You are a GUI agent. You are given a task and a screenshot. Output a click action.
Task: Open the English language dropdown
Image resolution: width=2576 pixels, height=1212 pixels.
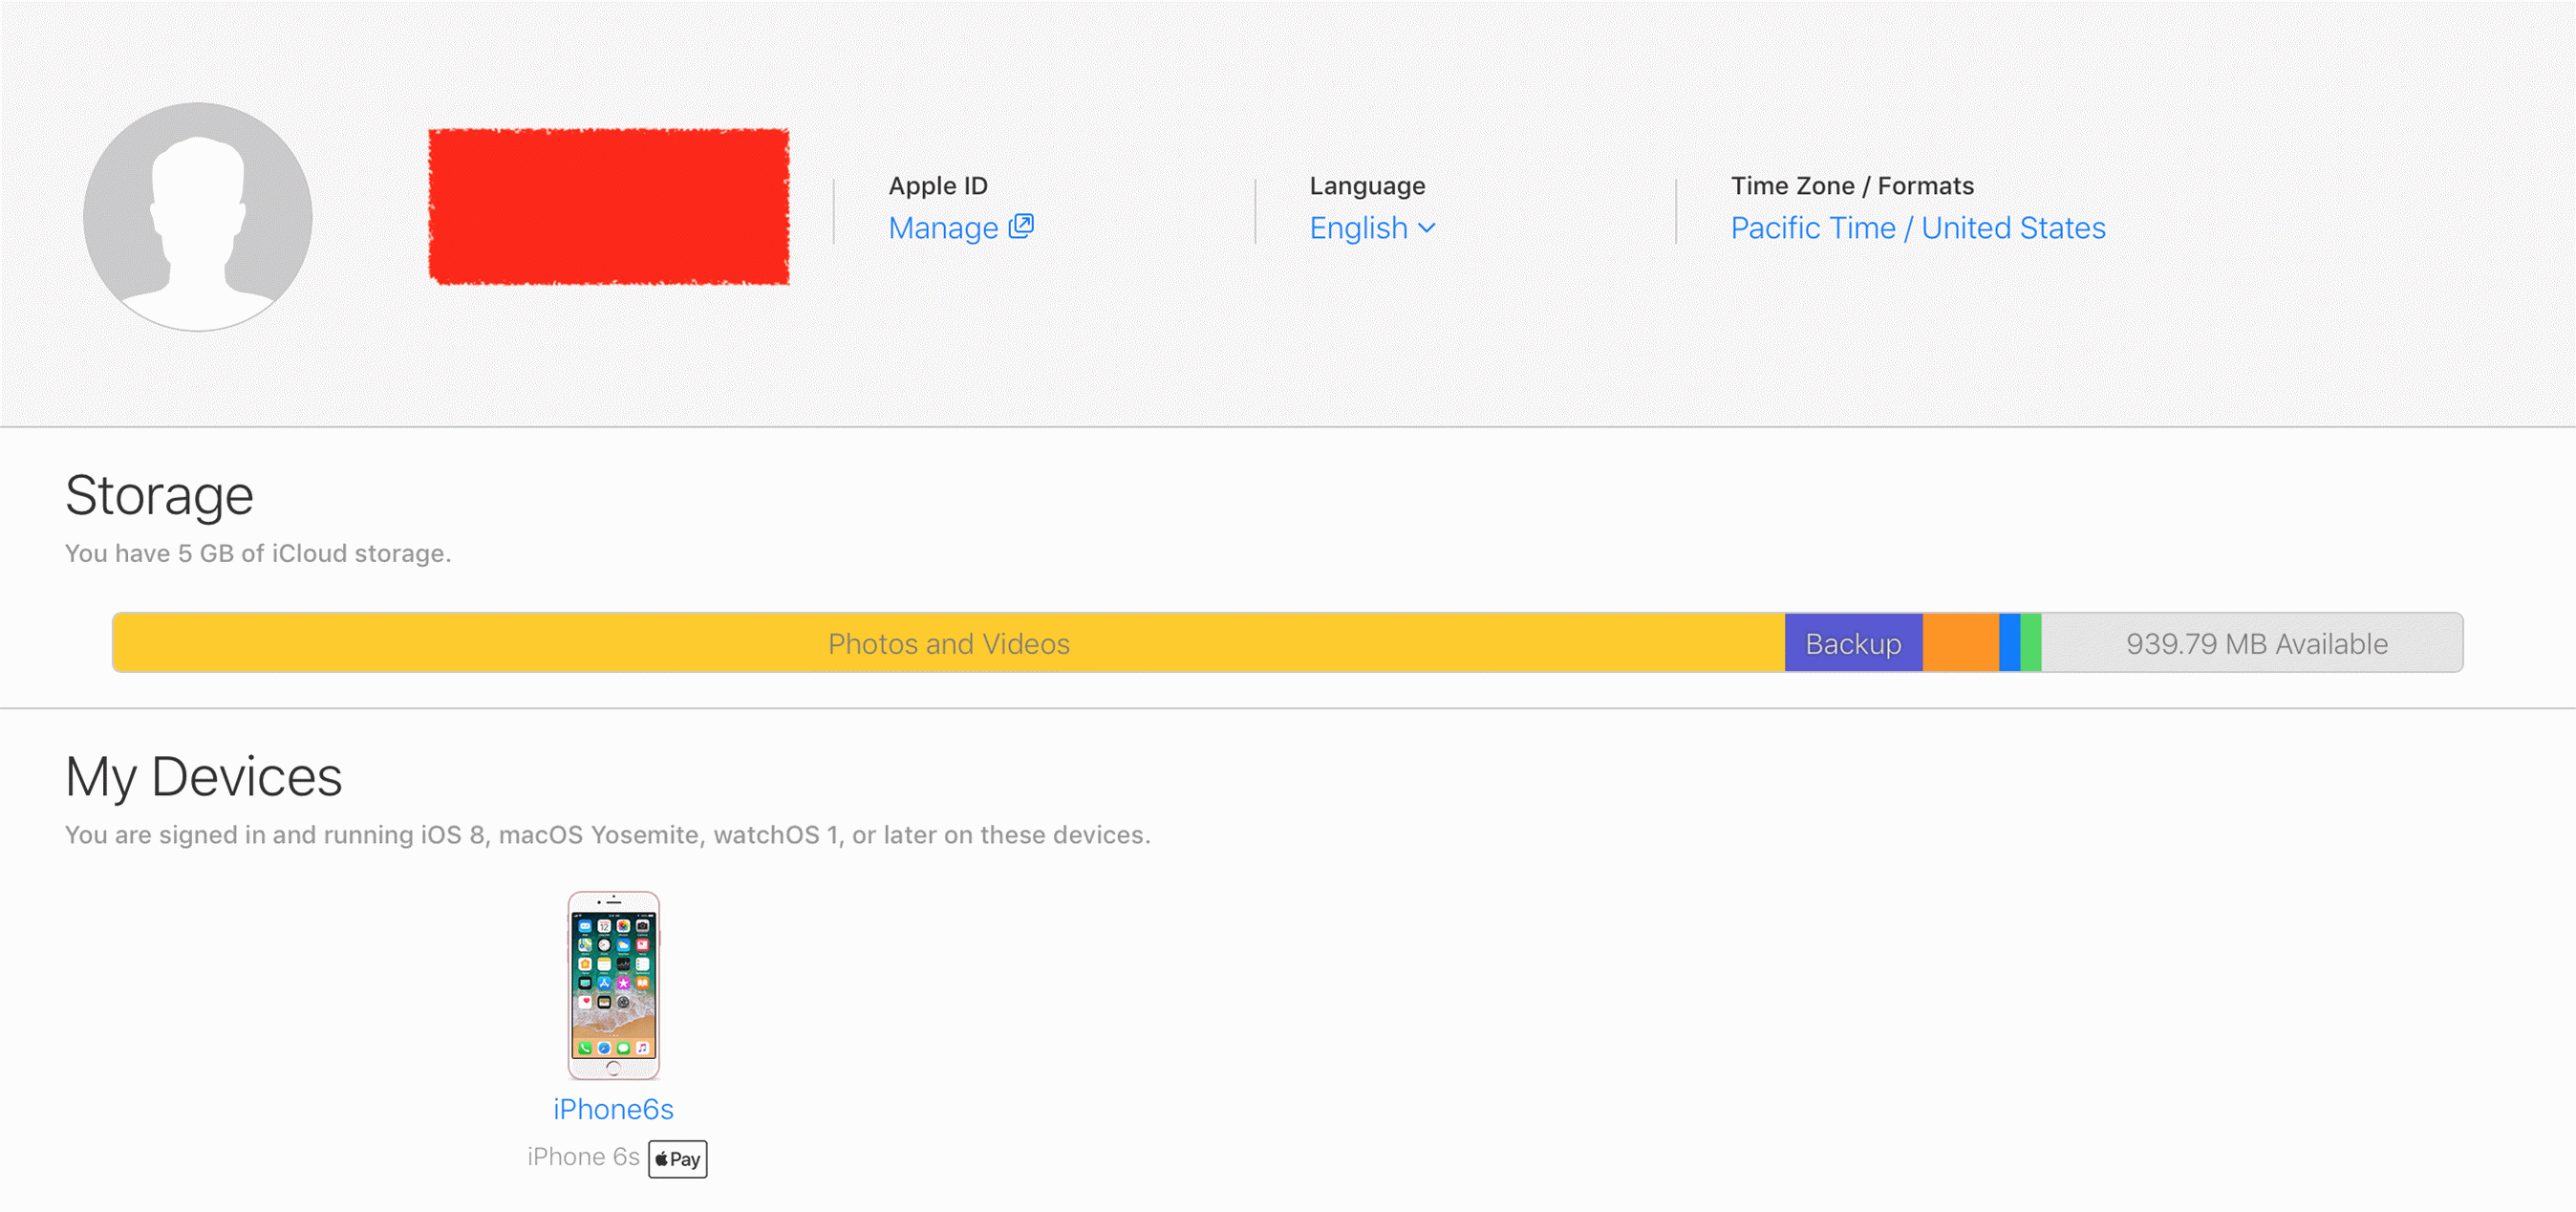(x=1373, y=228)
